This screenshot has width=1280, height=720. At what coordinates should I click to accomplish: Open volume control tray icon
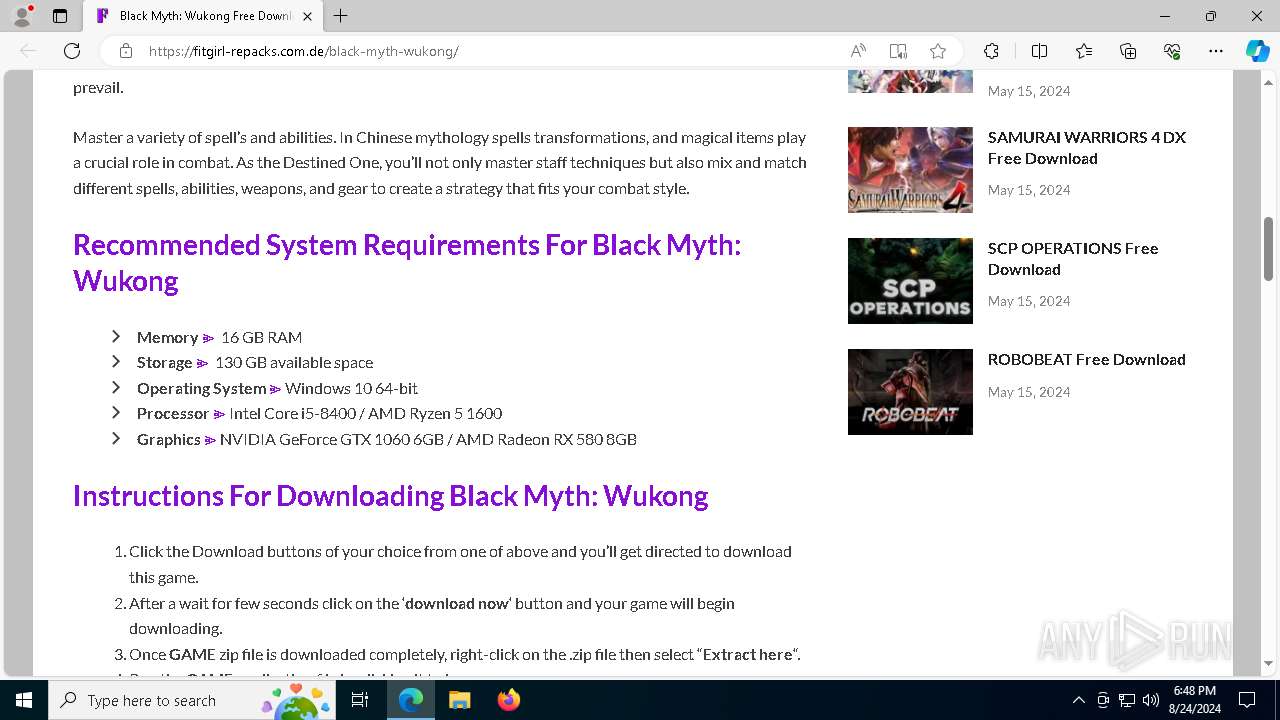(1151, 700)
